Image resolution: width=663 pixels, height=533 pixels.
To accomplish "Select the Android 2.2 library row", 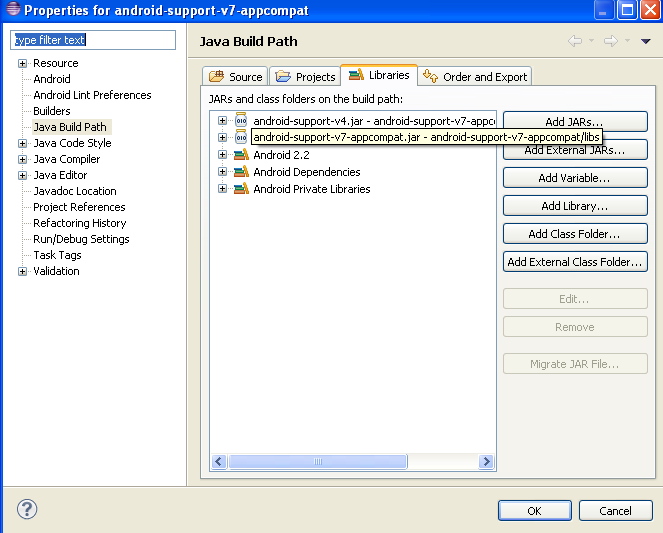I will coord(282,155).
